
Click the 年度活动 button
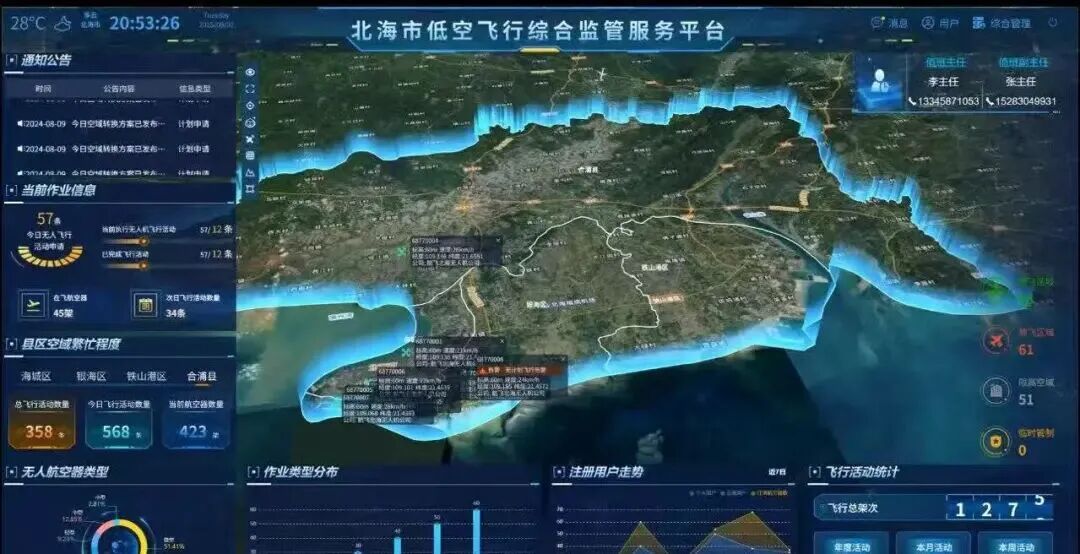(849, 547)
